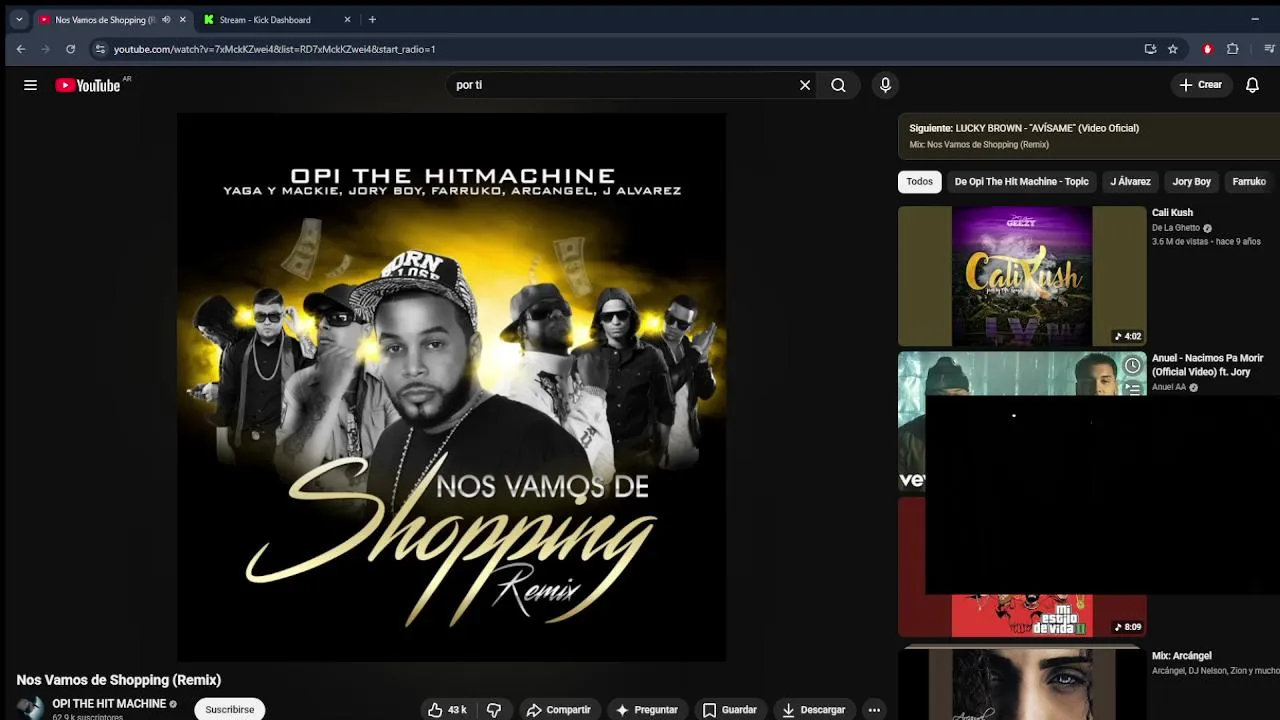Viewport: 1280px width, 720px height.
Task: Switch to Stream - Kick Dashboard tab
Action: click(265, 19)
